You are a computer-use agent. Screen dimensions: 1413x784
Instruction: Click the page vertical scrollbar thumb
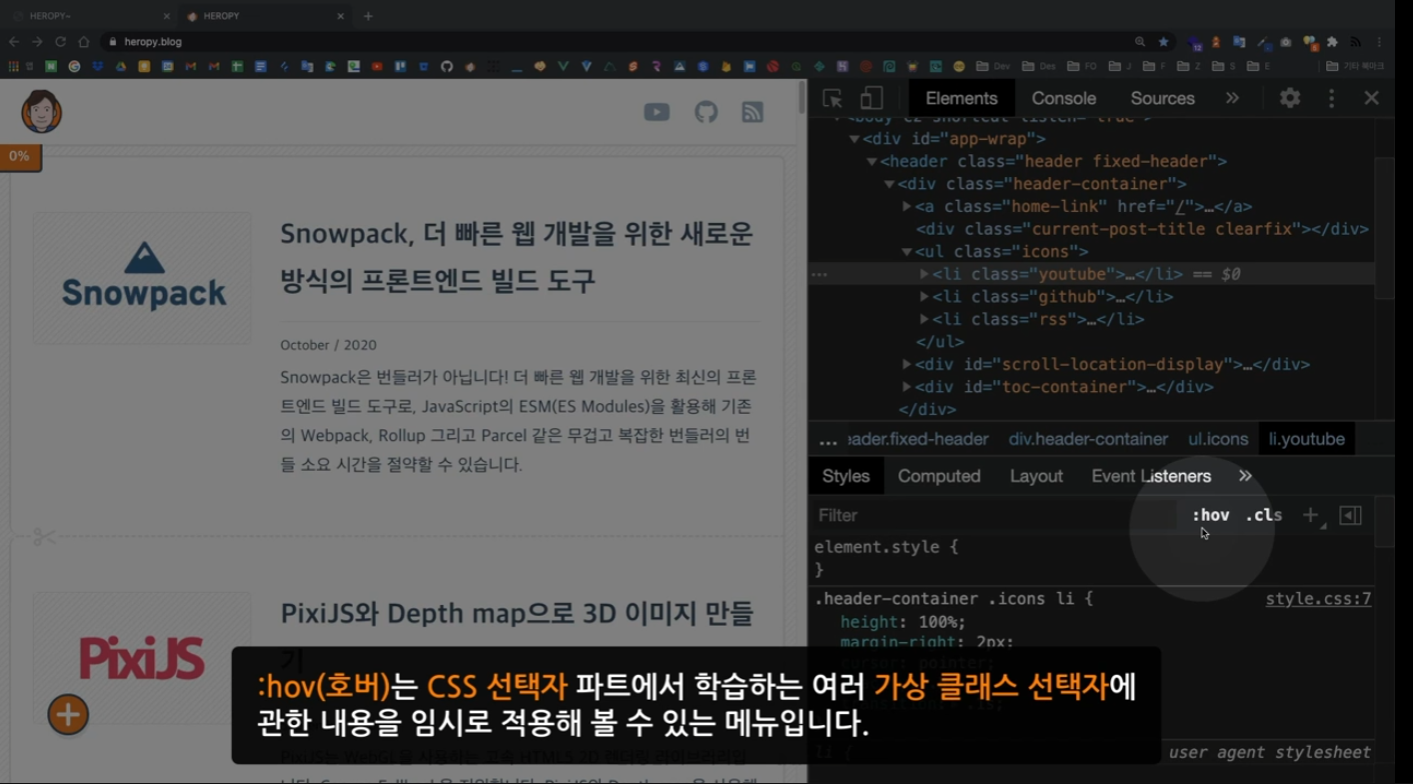(x=801, y=96)
